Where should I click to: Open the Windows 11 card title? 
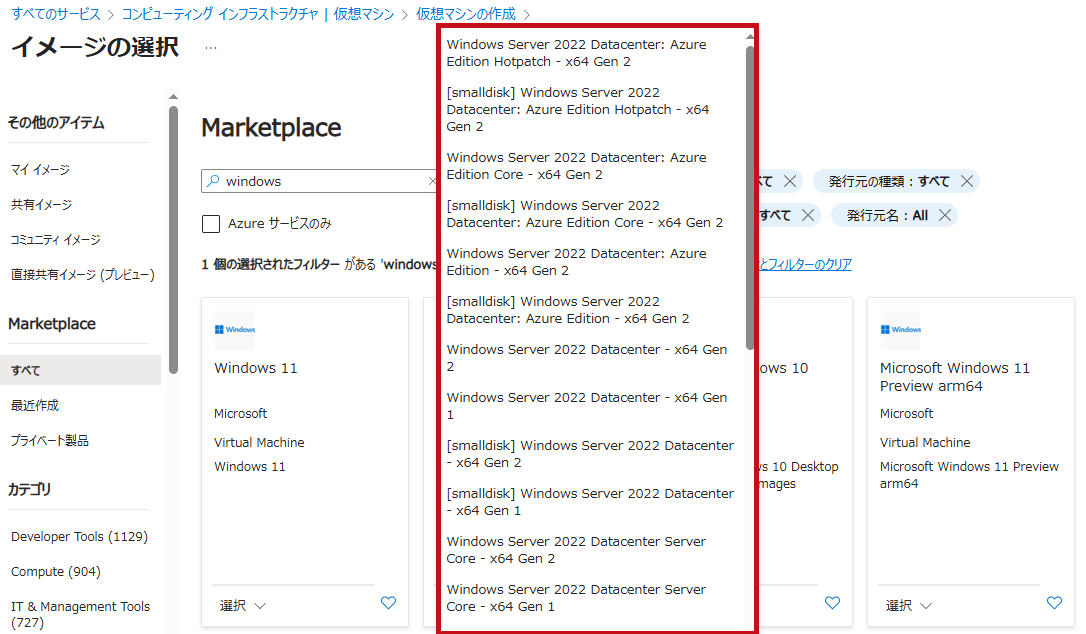click(x=256, y=368)
